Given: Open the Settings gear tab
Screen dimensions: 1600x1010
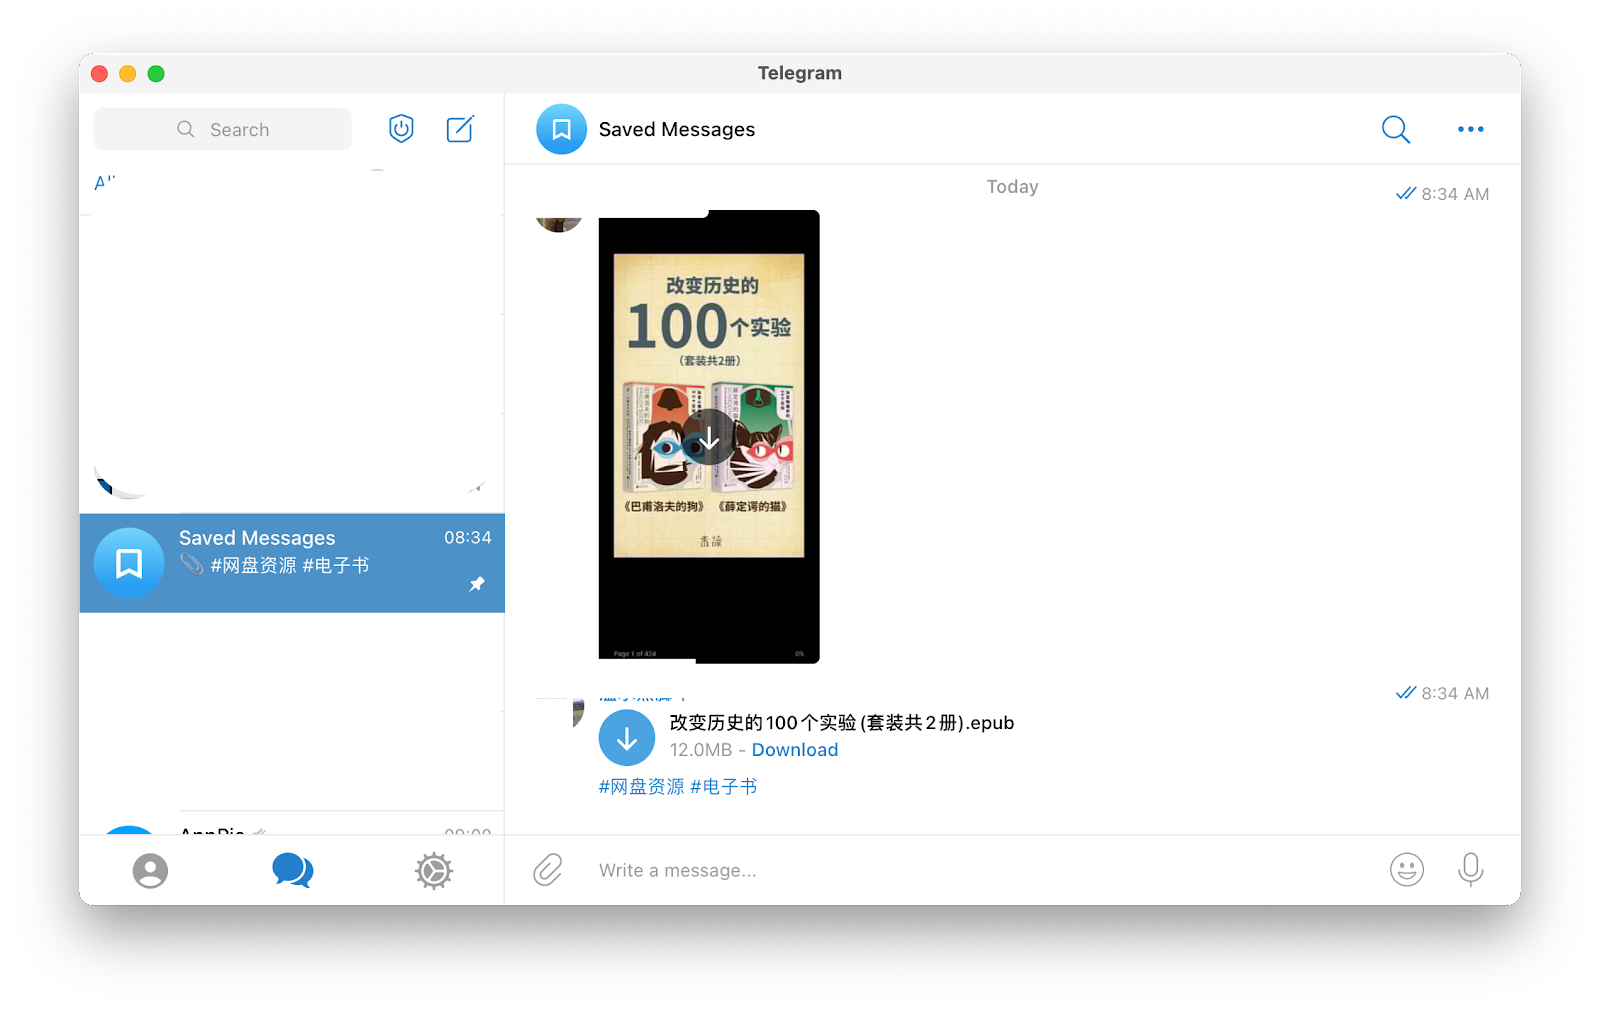Looking at the screenshot, I should click(x=434, y=870).
